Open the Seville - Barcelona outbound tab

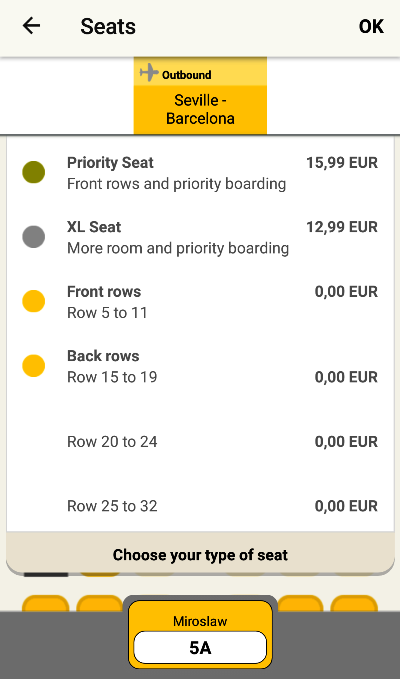[200, 96]
